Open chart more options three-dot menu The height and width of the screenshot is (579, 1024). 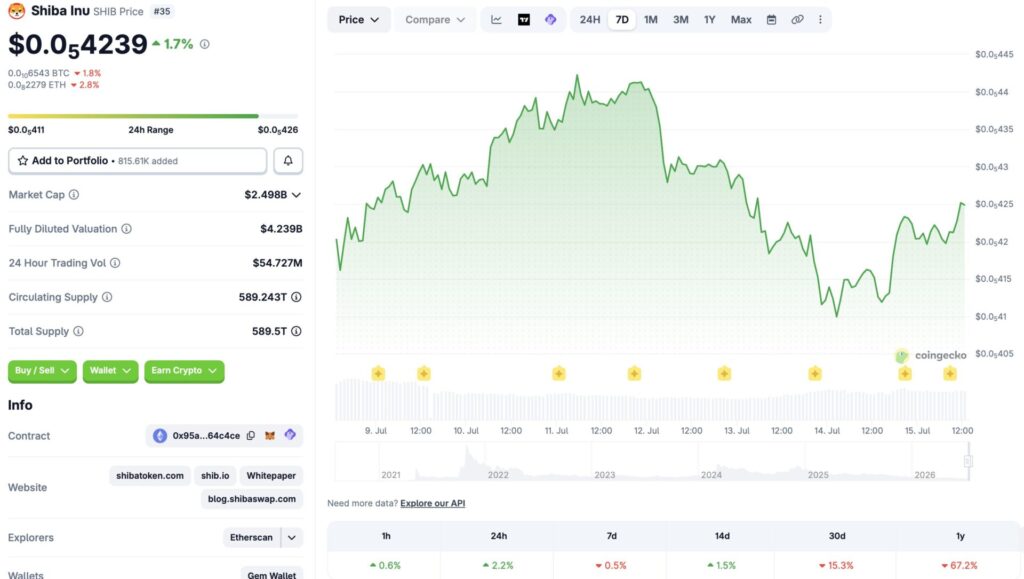click(x=820, y=20)
